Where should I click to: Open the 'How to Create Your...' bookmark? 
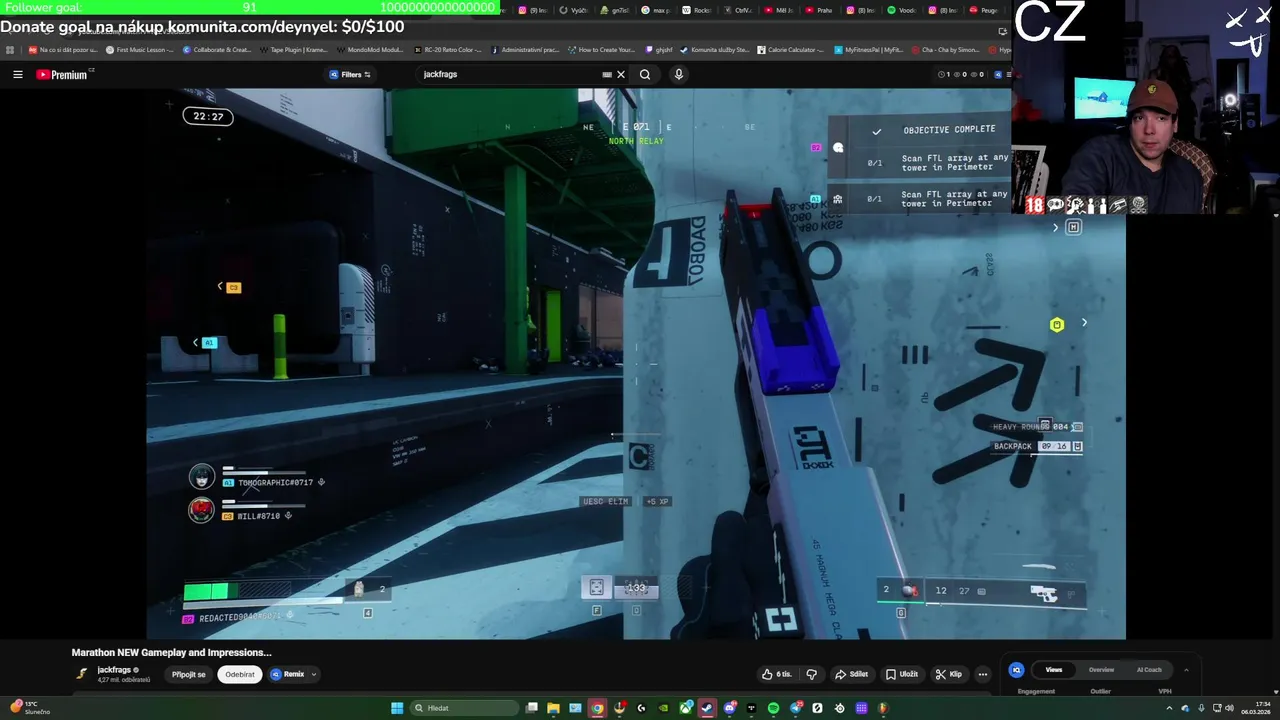point(601,49)
